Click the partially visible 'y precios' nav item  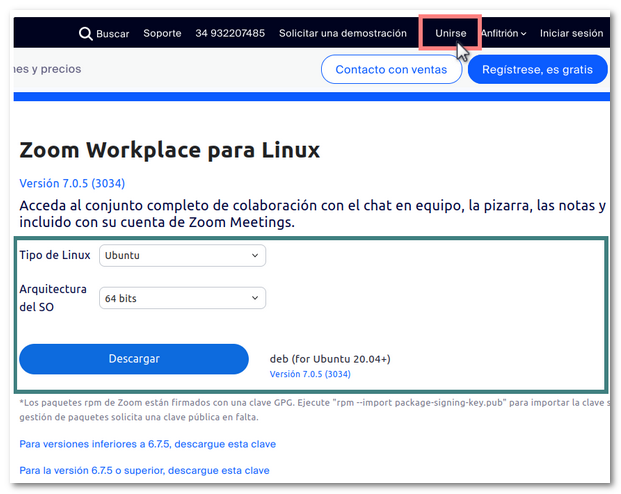47,69
